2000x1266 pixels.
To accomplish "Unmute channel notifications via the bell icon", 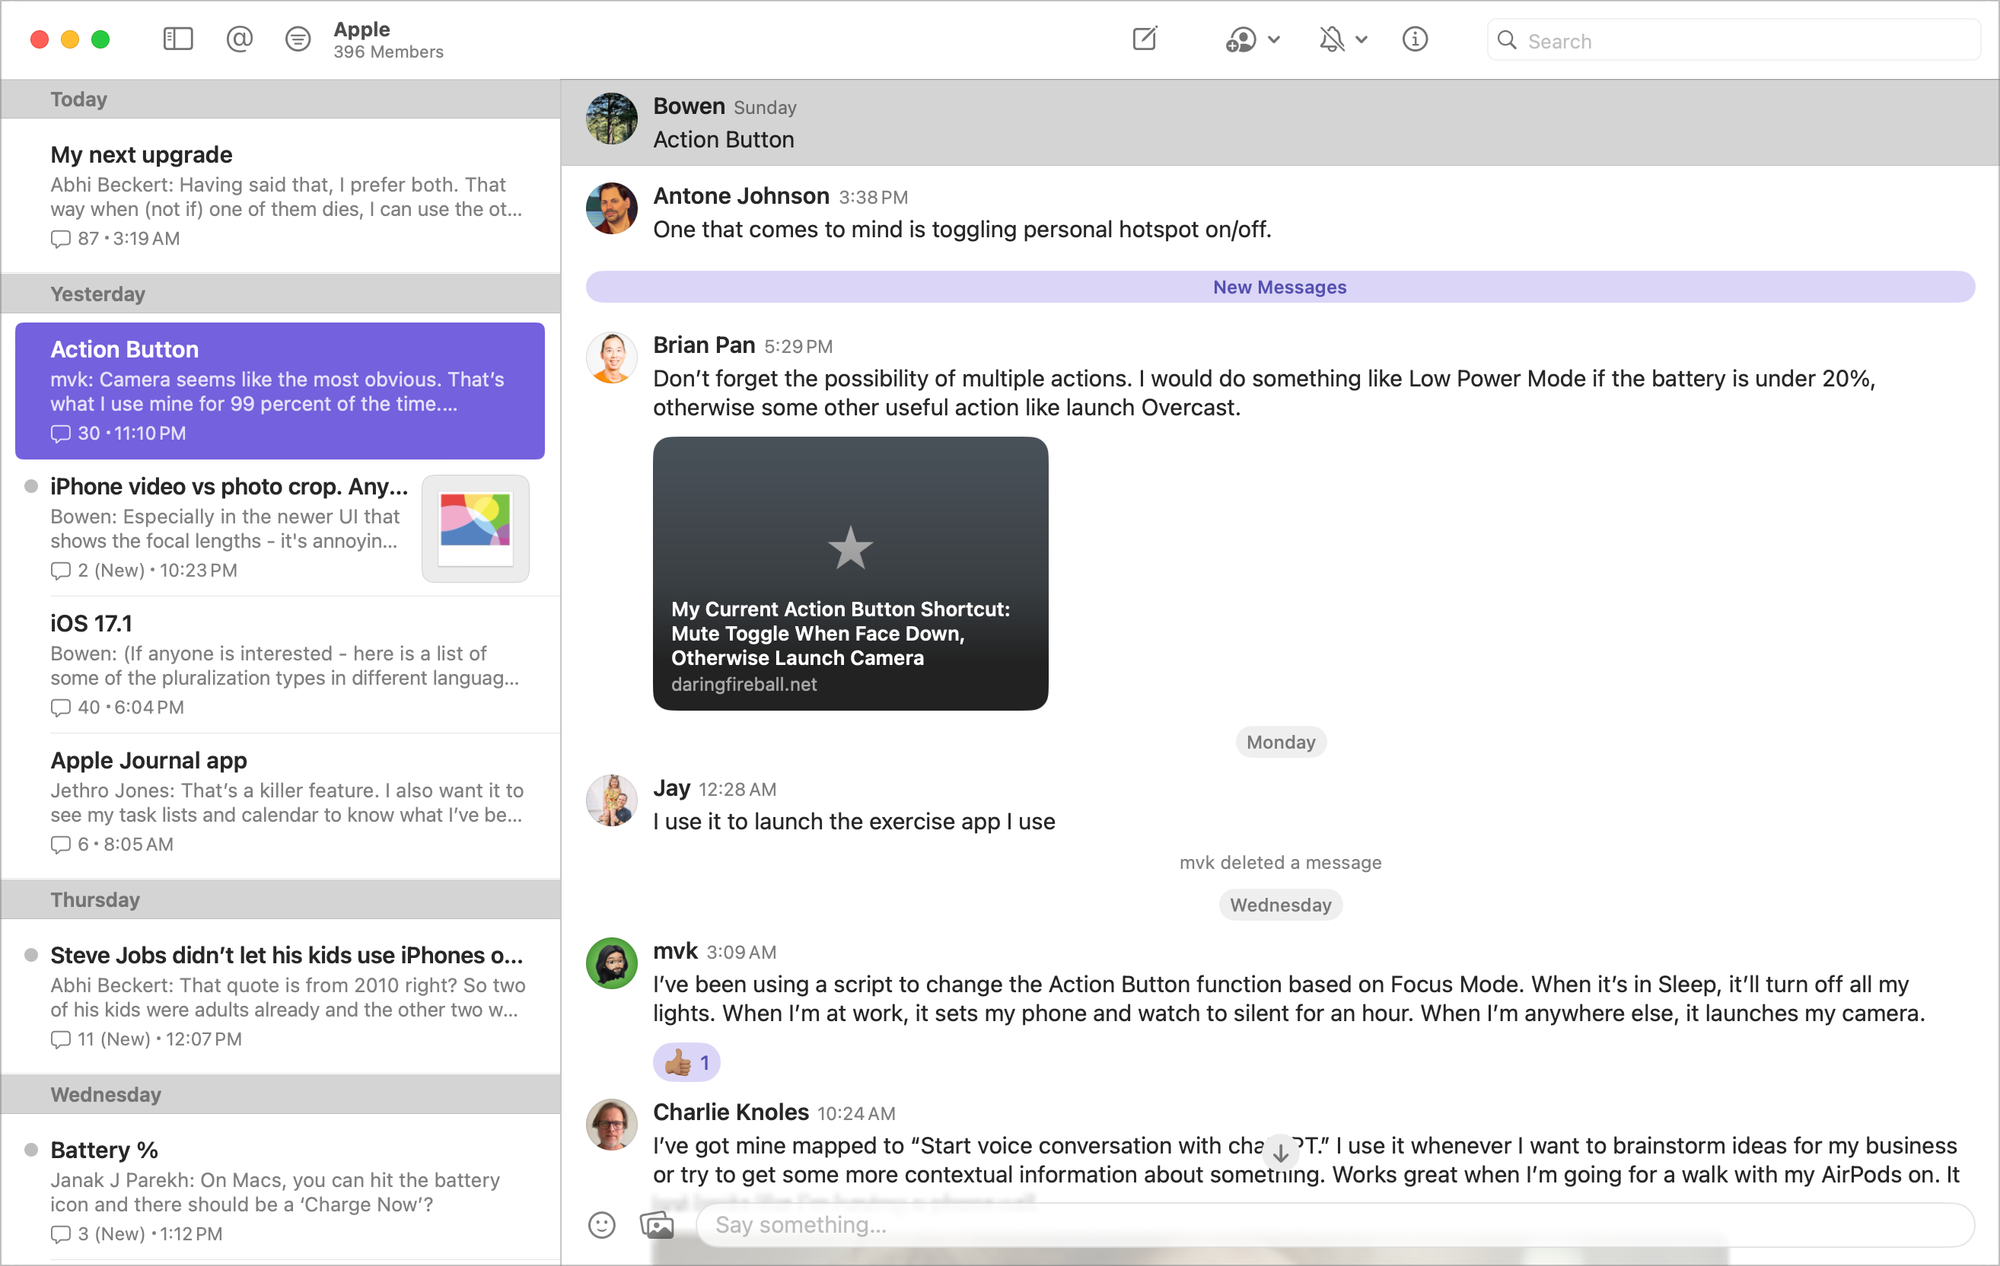I will pyautogui.click(x=1334, y=40).
